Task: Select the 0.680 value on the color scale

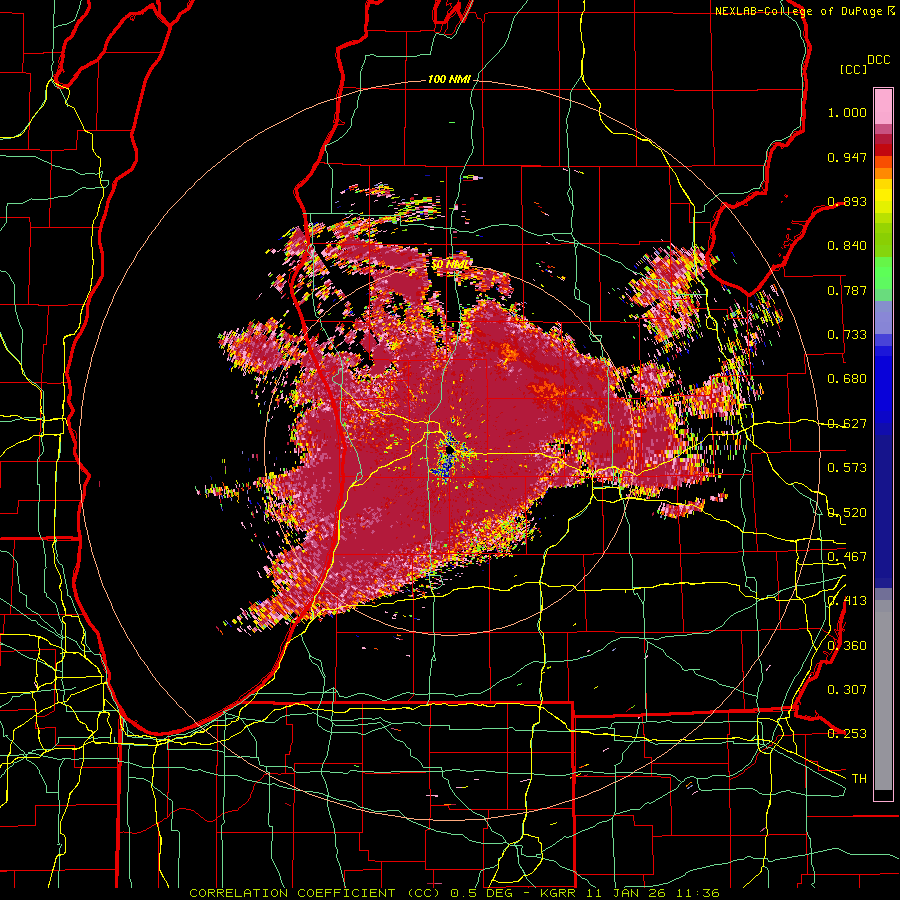Action: click(x=847, y=379)
